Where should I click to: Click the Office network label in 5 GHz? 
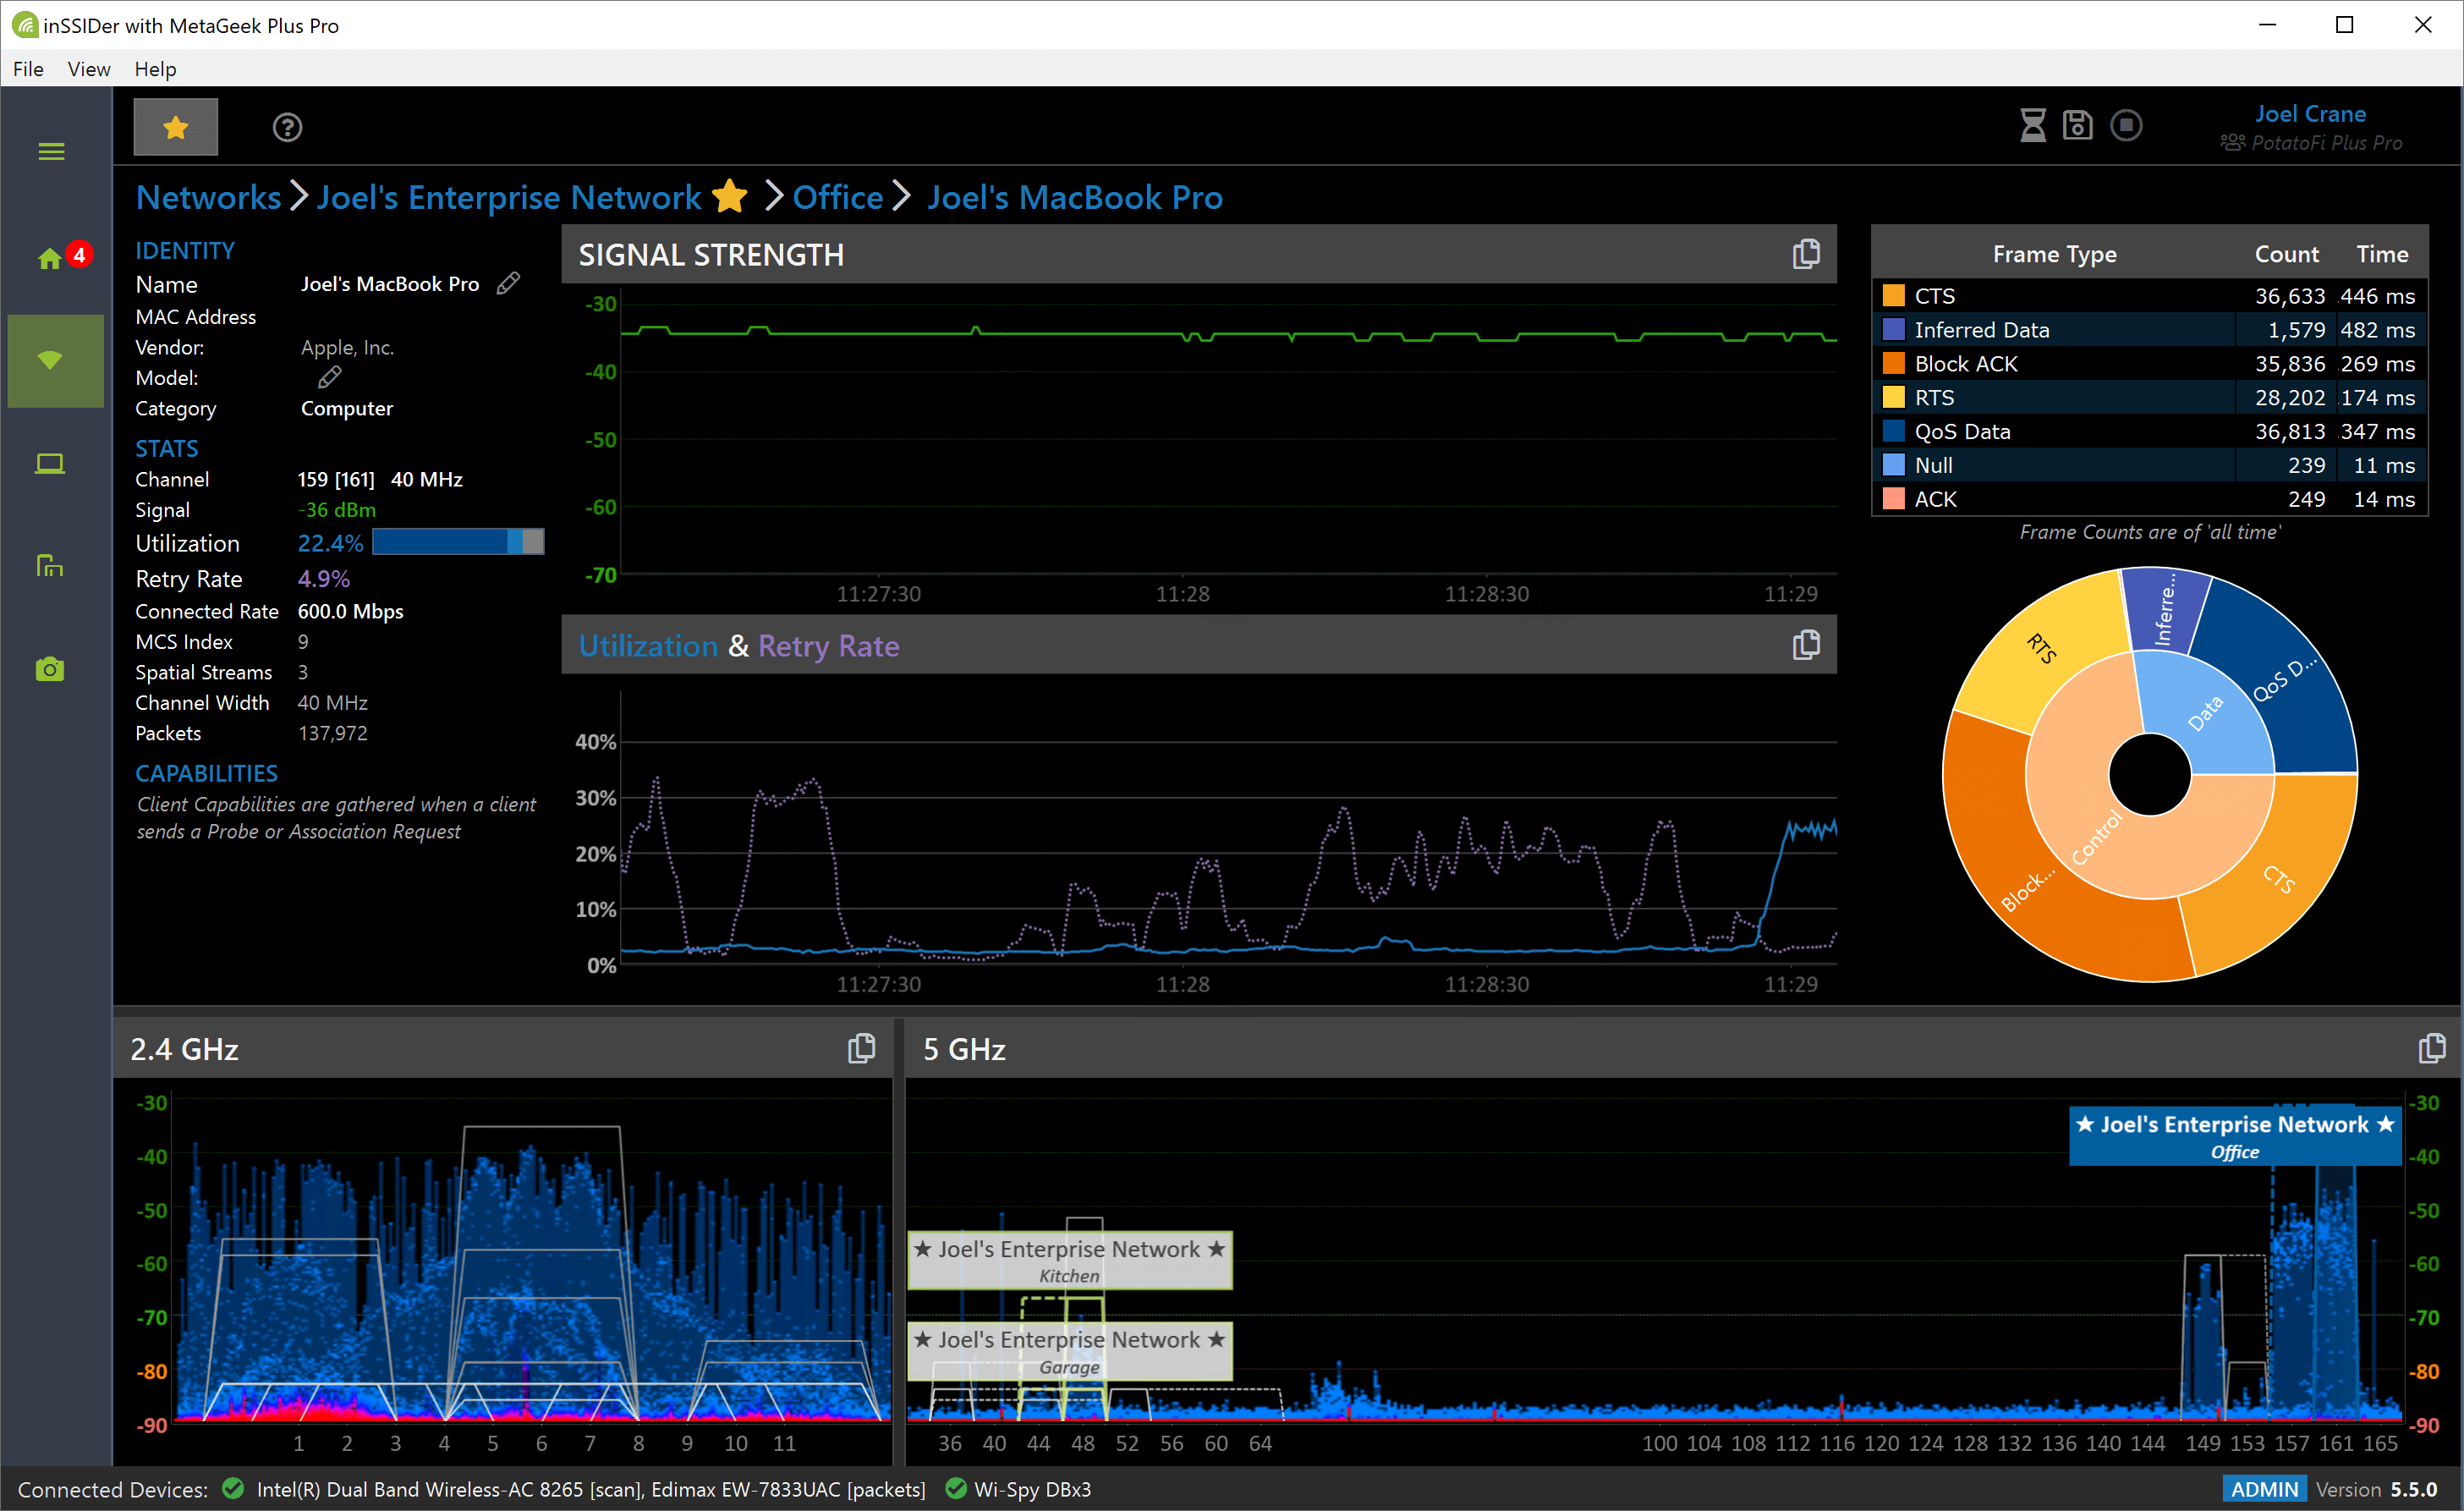click(2235, 1136)
